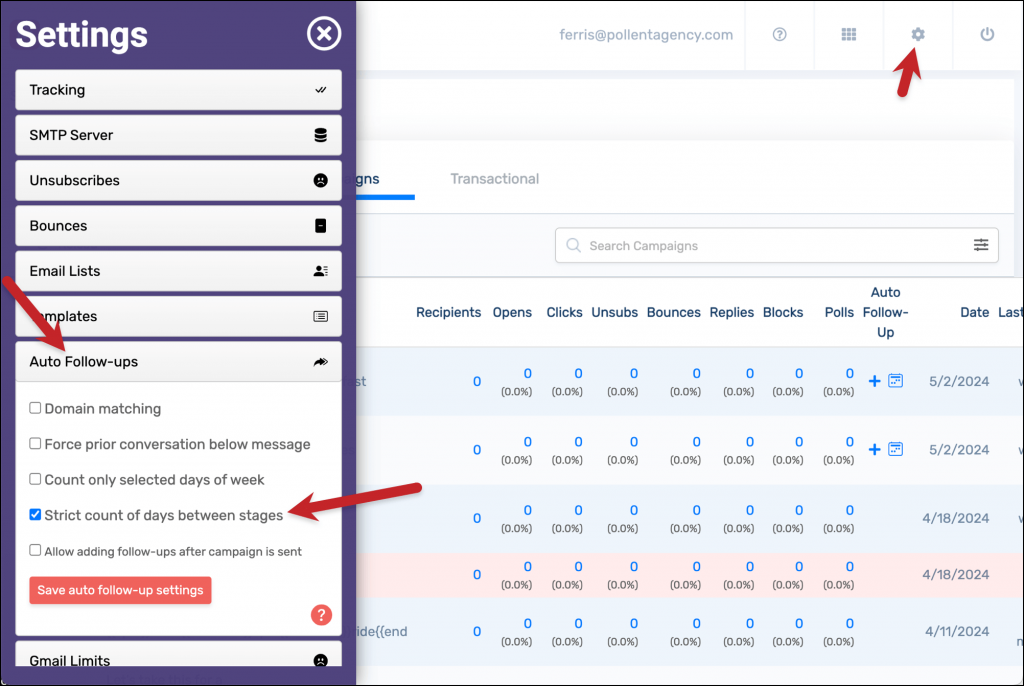Enable the Domain matching checkbox
The height and width of the screenshot is (686, 1024).
(x=35, y=408)
